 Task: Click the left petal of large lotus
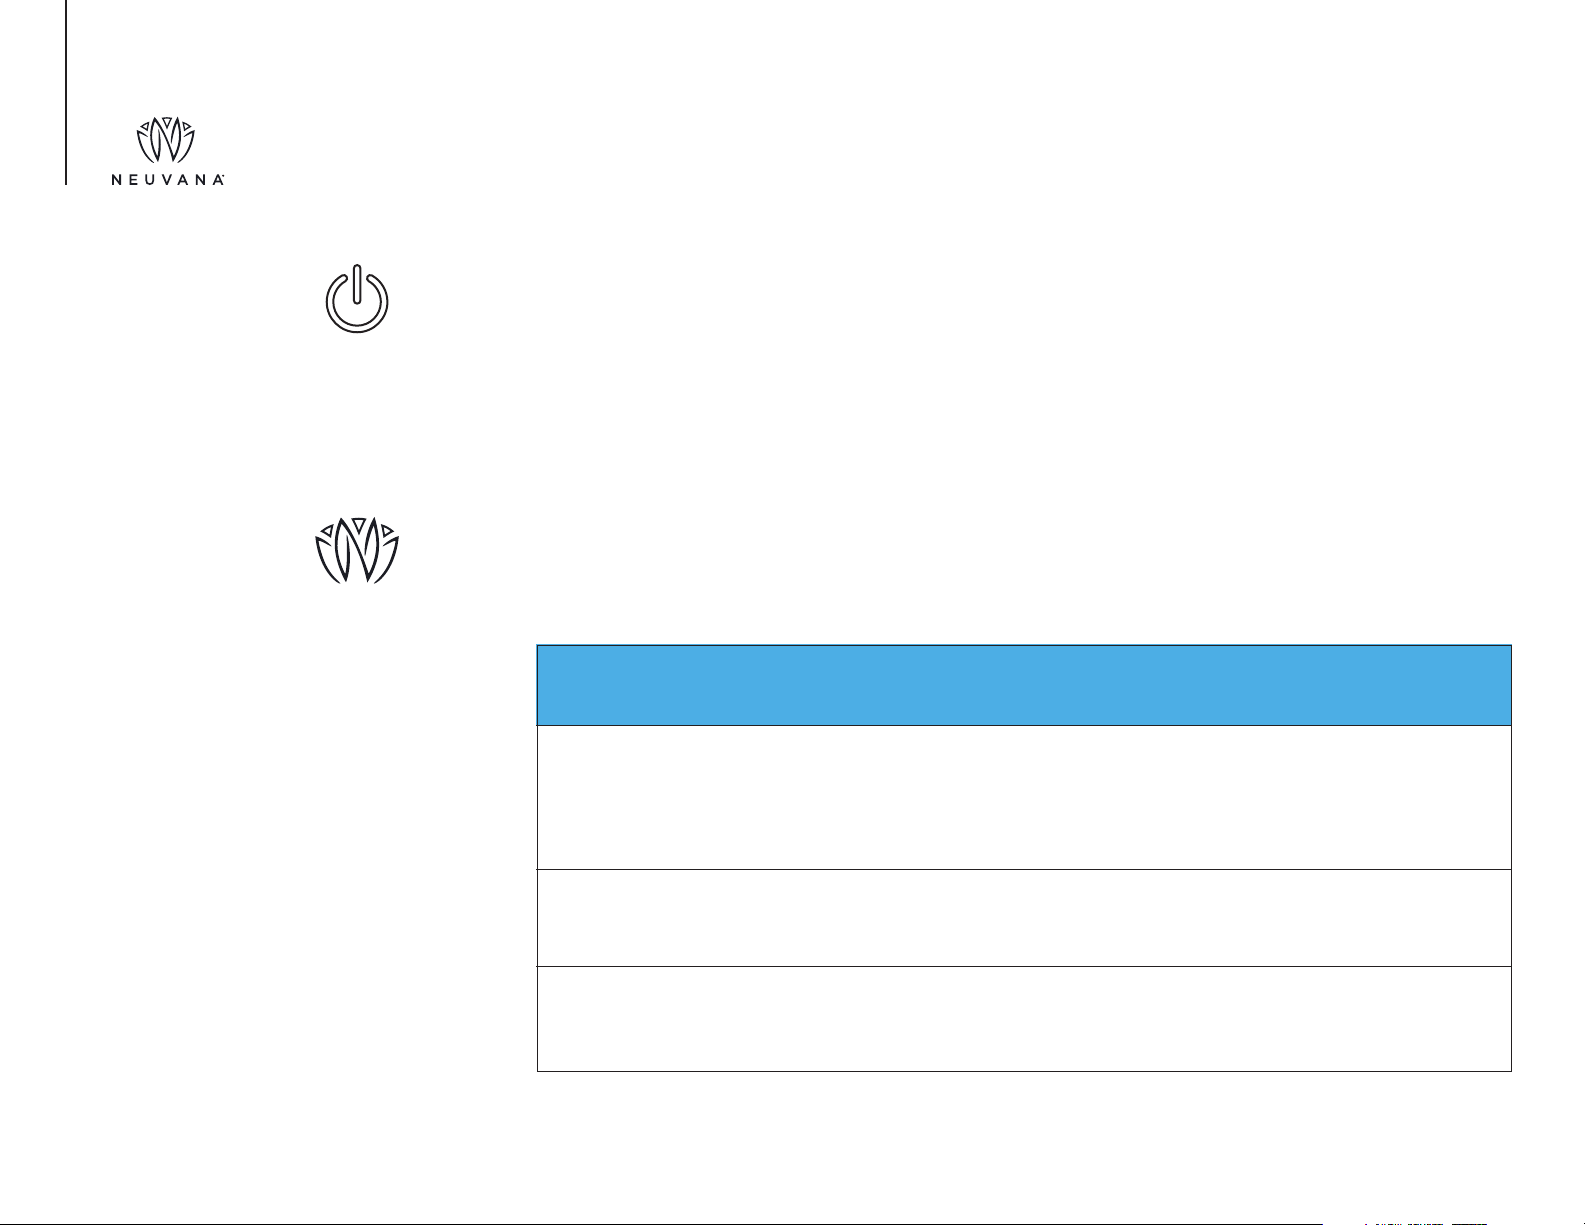[327, 560]
